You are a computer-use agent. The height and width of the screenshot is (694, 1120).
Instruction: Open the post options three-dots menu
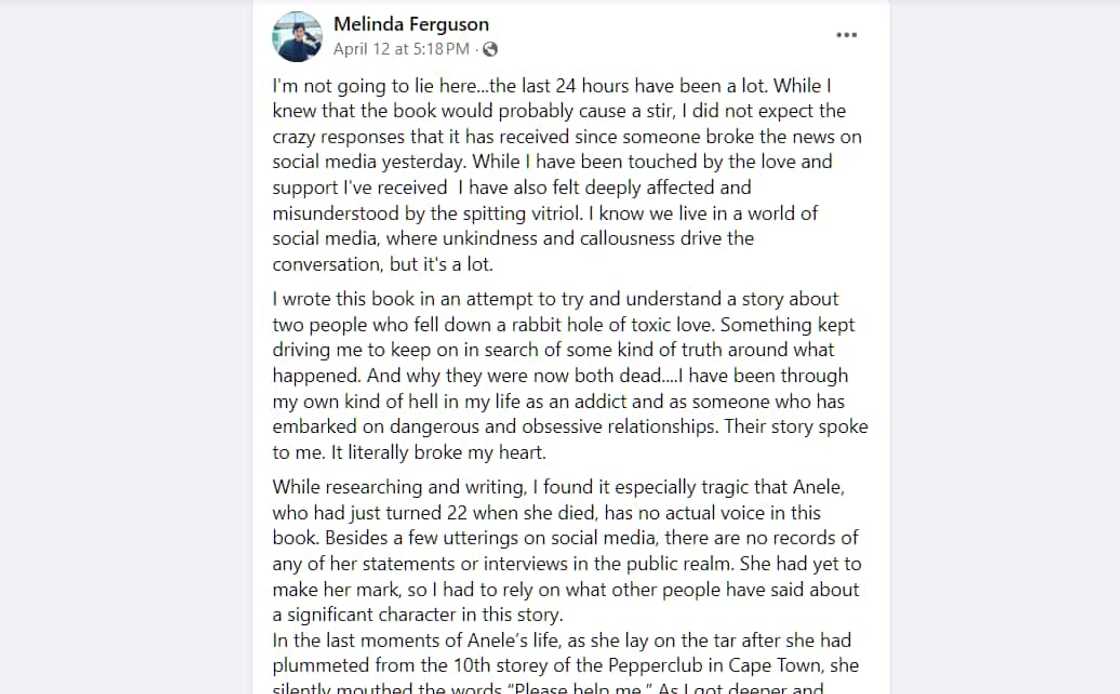pos(846,35)
